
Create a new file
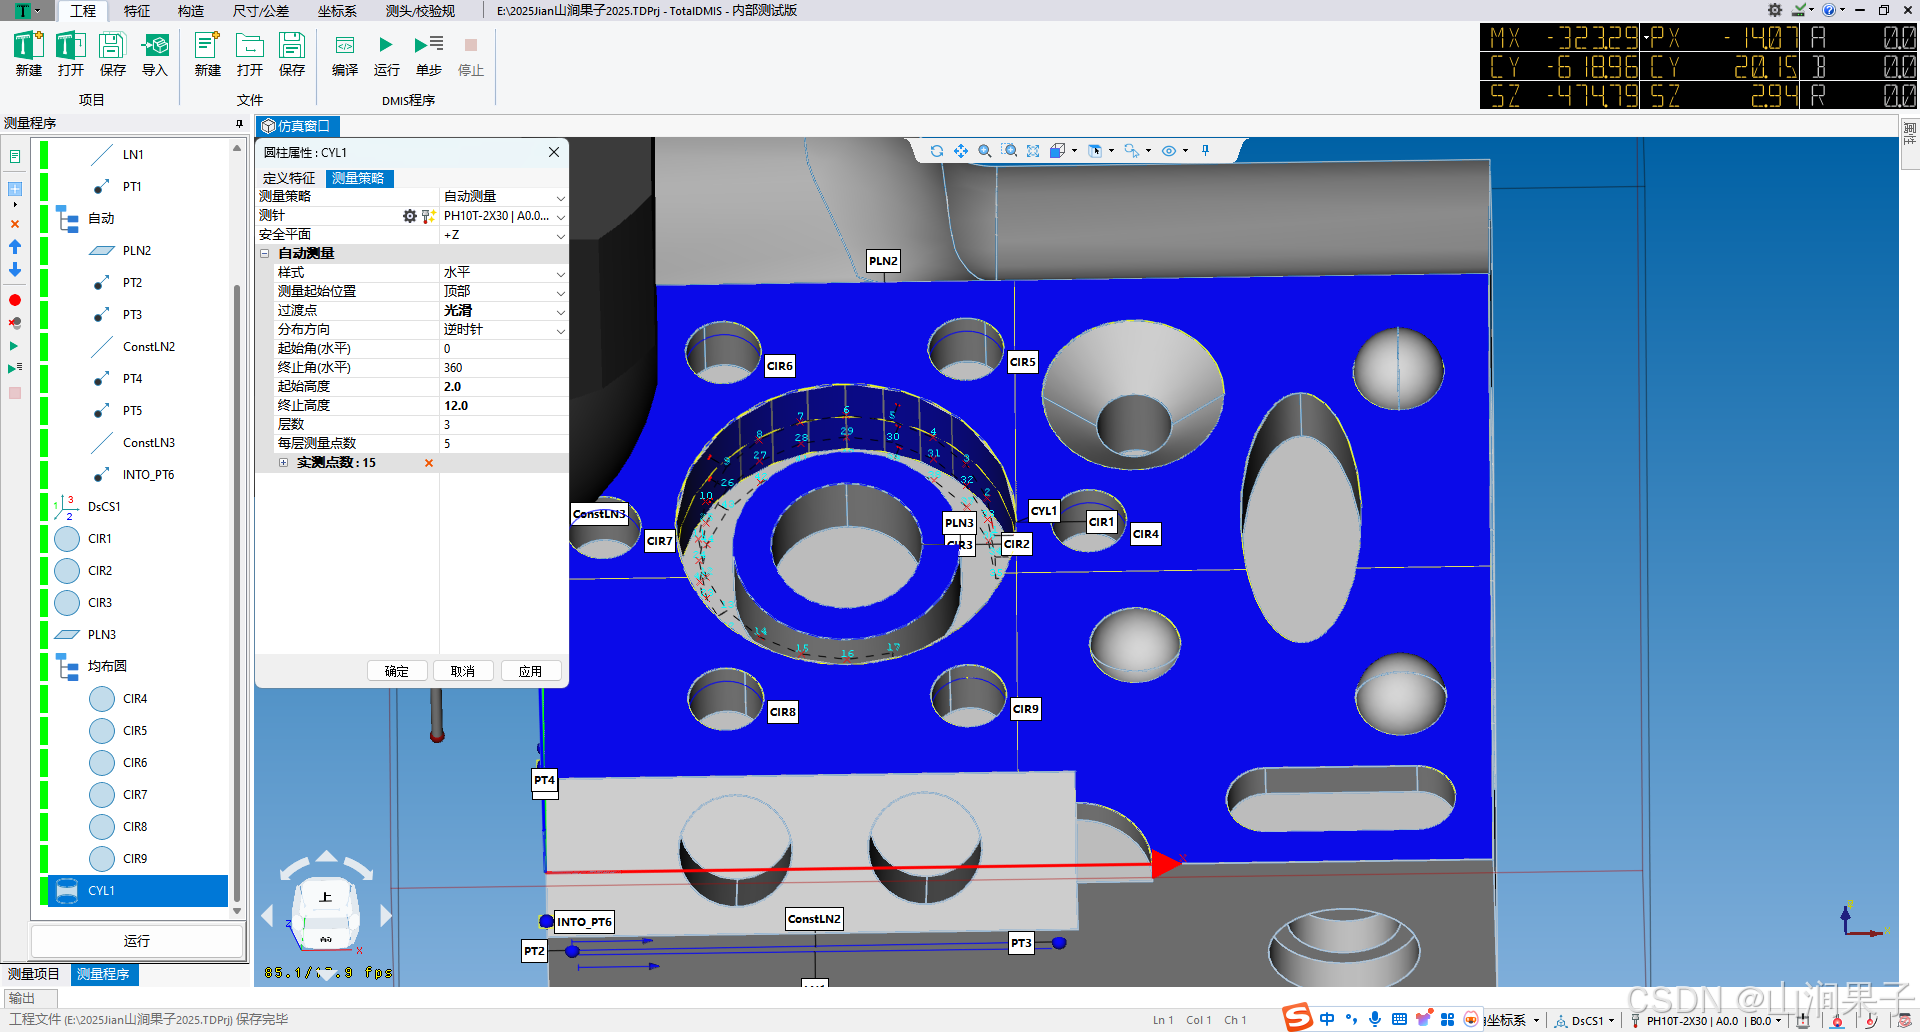207,54
